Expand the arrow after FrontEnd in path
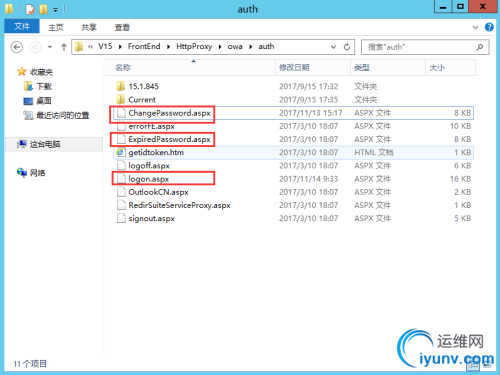Screen dimensions: 500x375 coord(168,47)
